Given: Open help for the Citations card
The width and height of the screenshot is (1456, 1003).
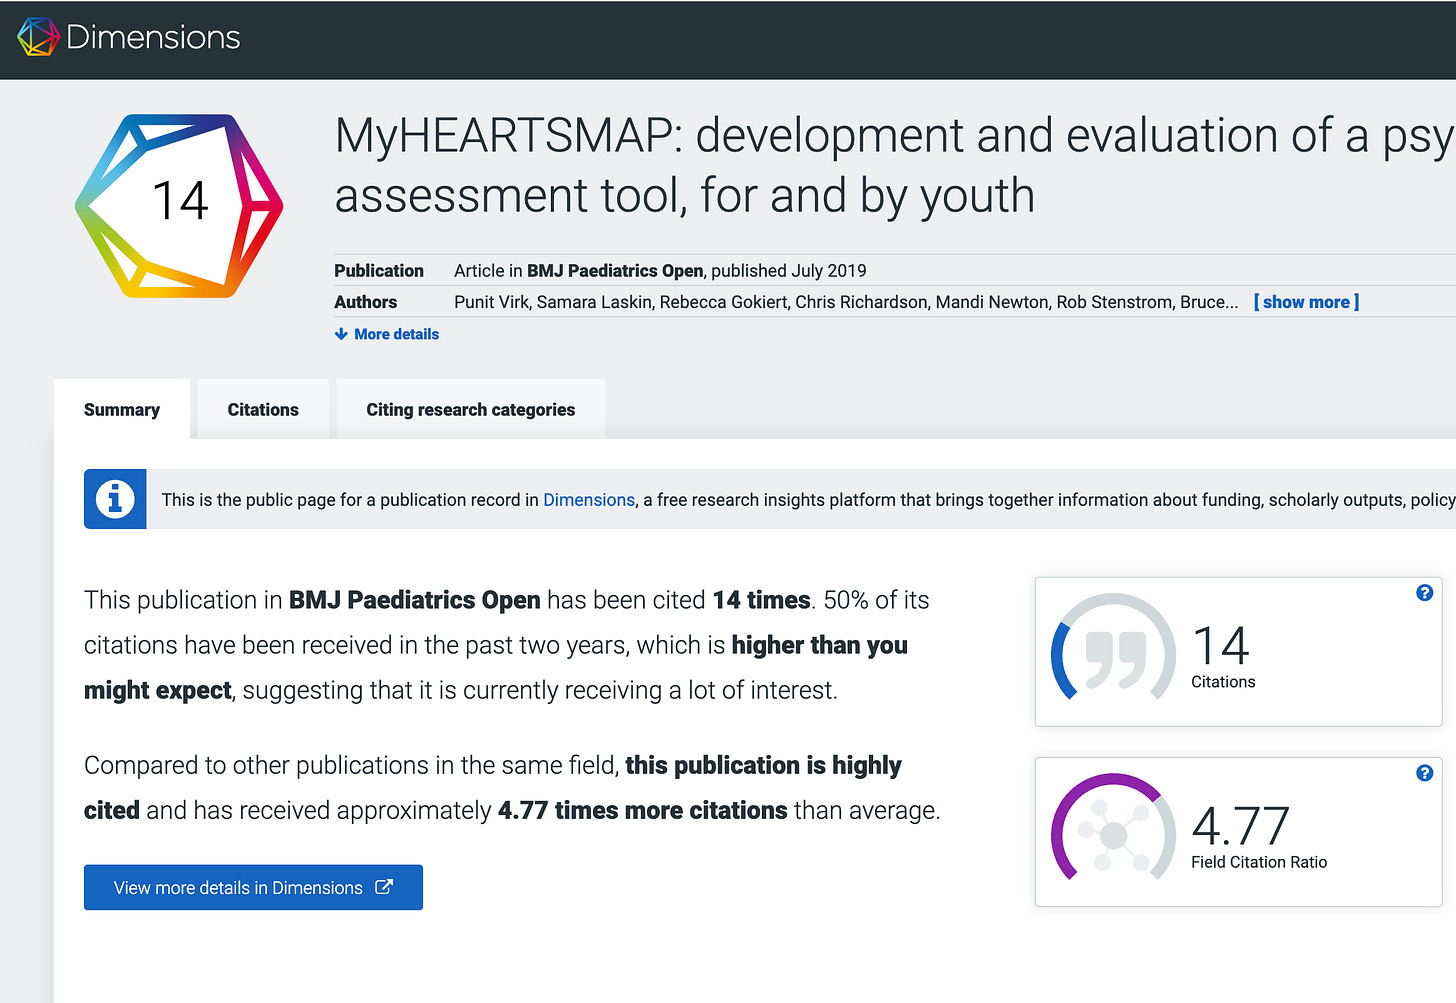Looking at the screenshot, I should click(1425, 593).
